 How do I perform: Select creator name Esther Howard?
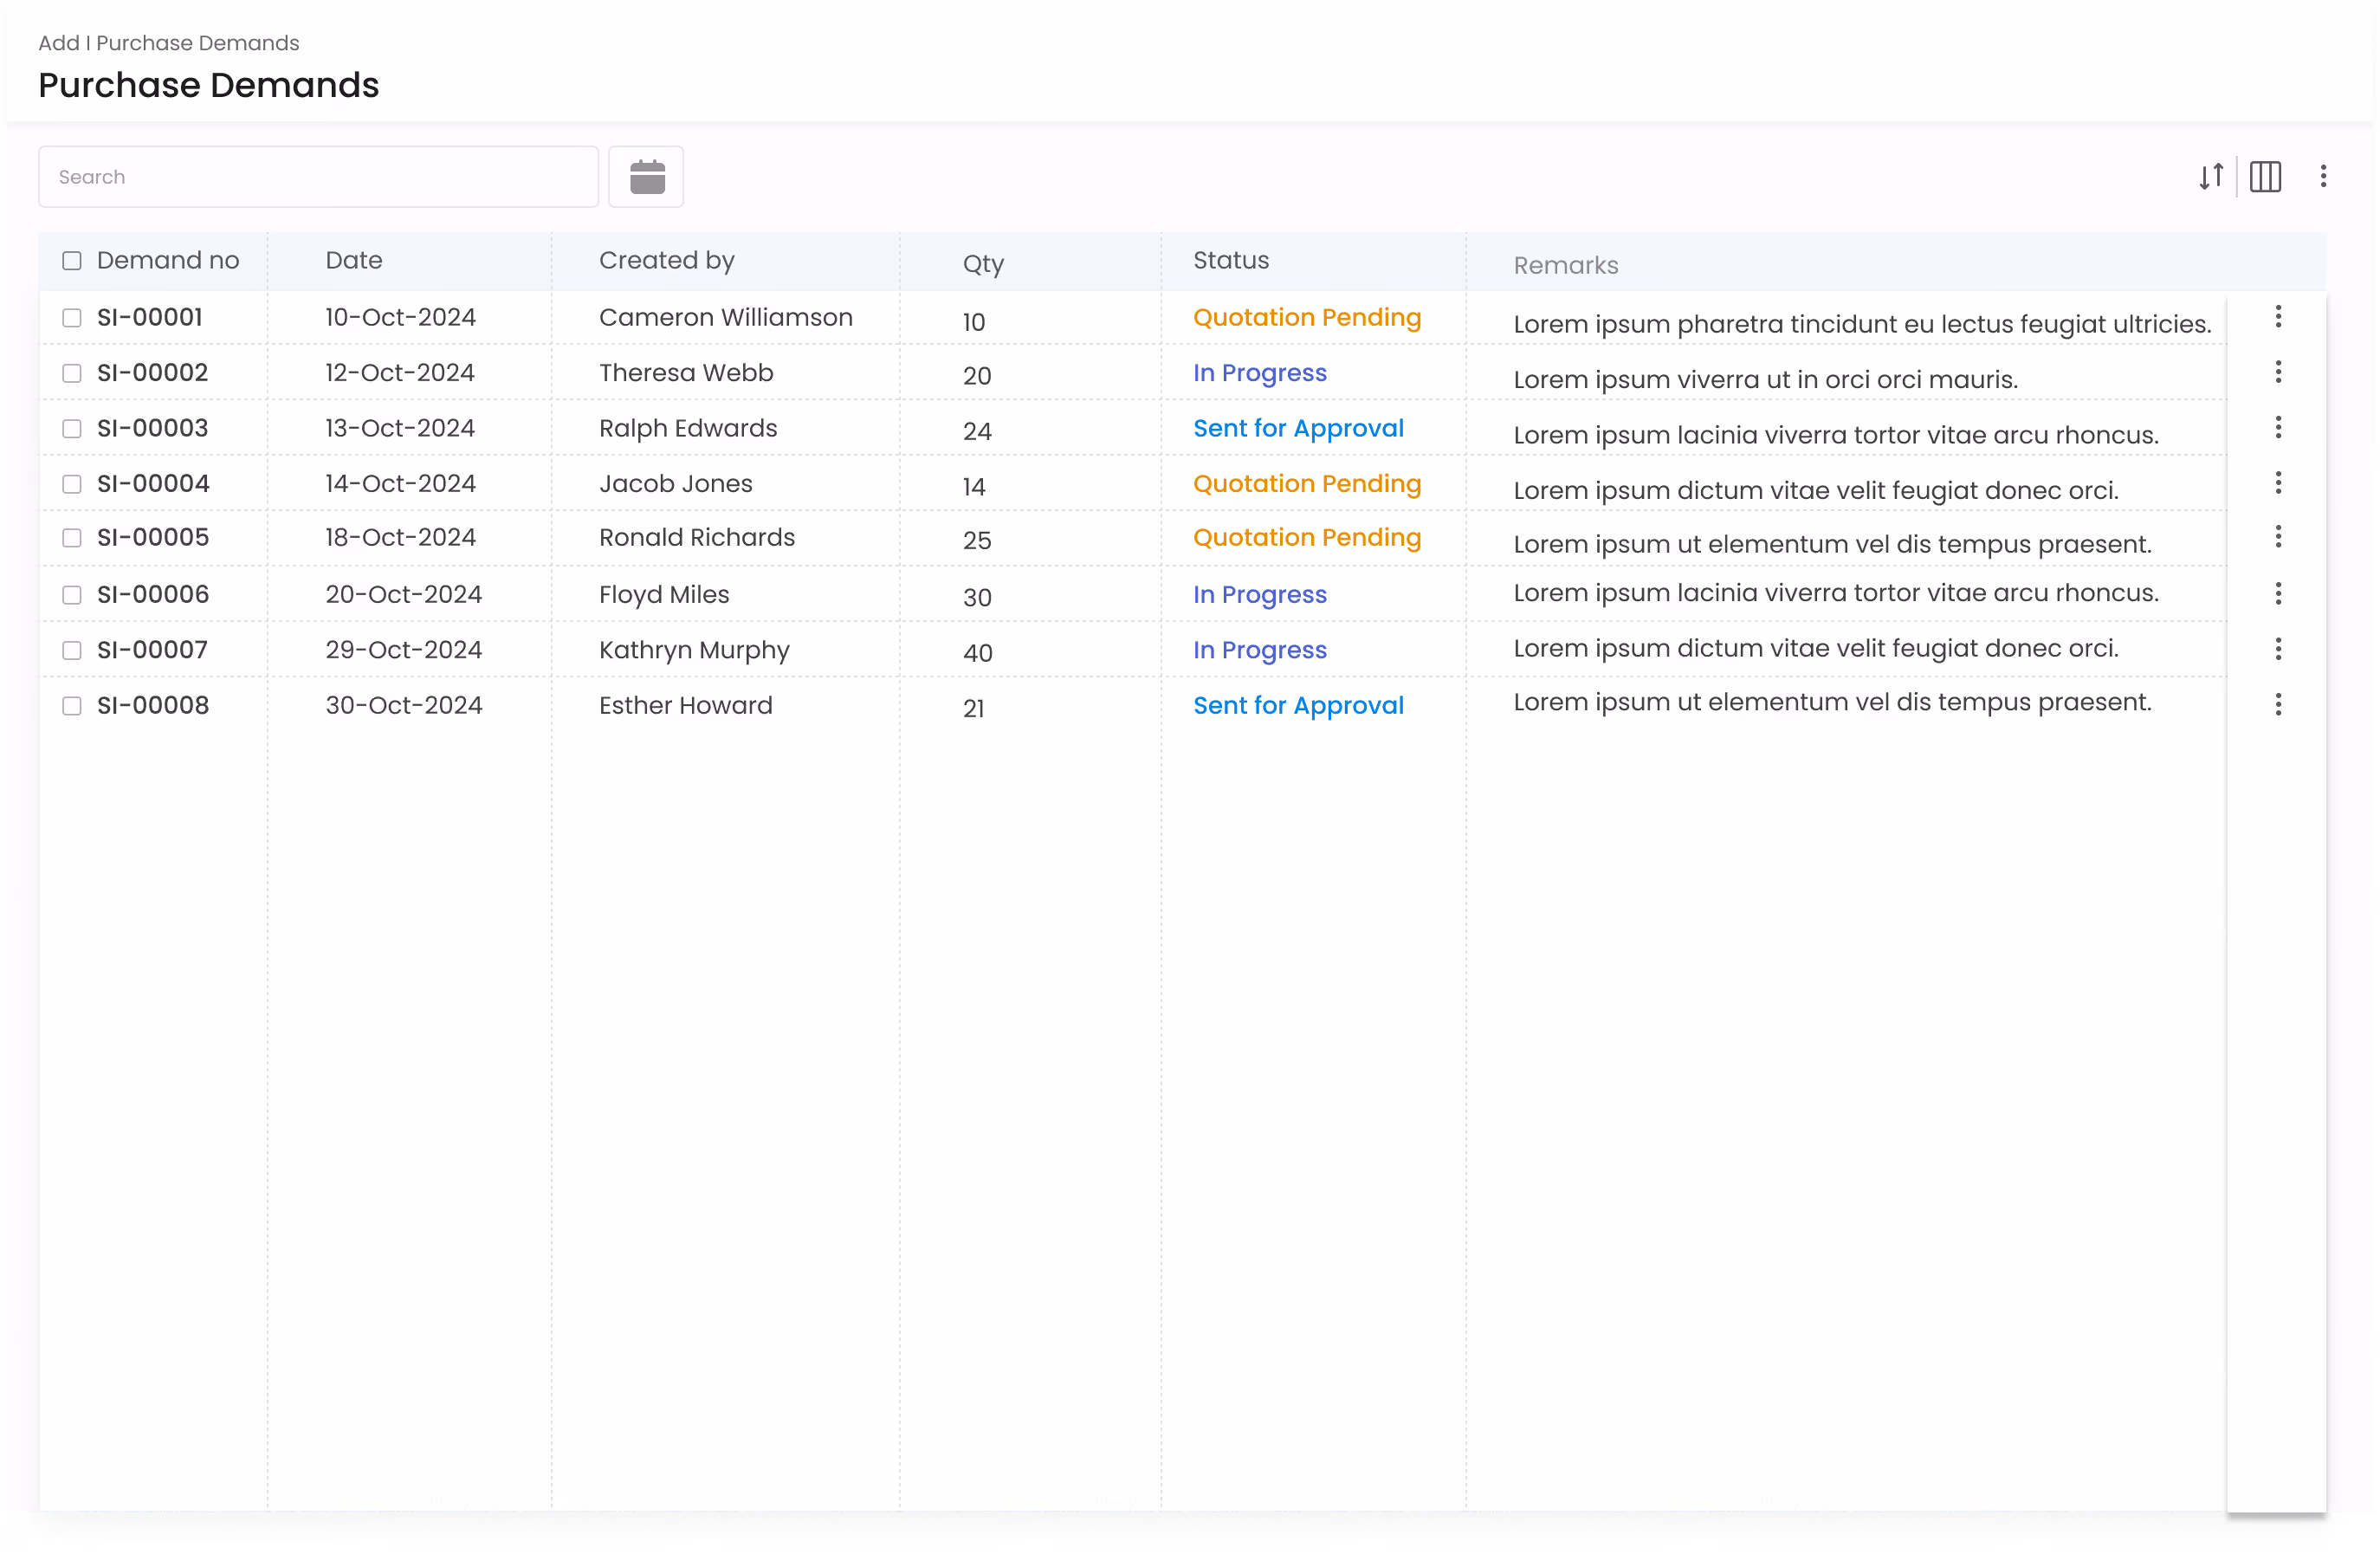pos(686,705)
